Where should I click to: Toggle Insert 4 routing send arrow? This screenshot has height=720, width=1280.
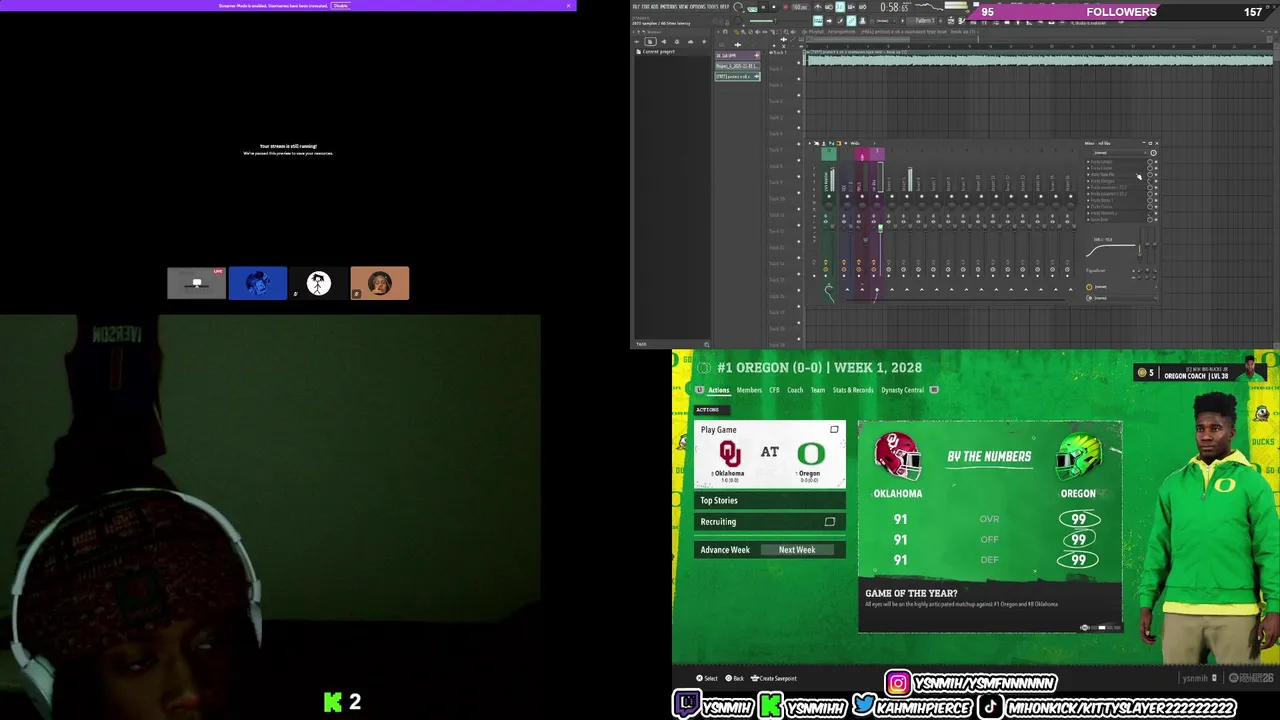892,290
